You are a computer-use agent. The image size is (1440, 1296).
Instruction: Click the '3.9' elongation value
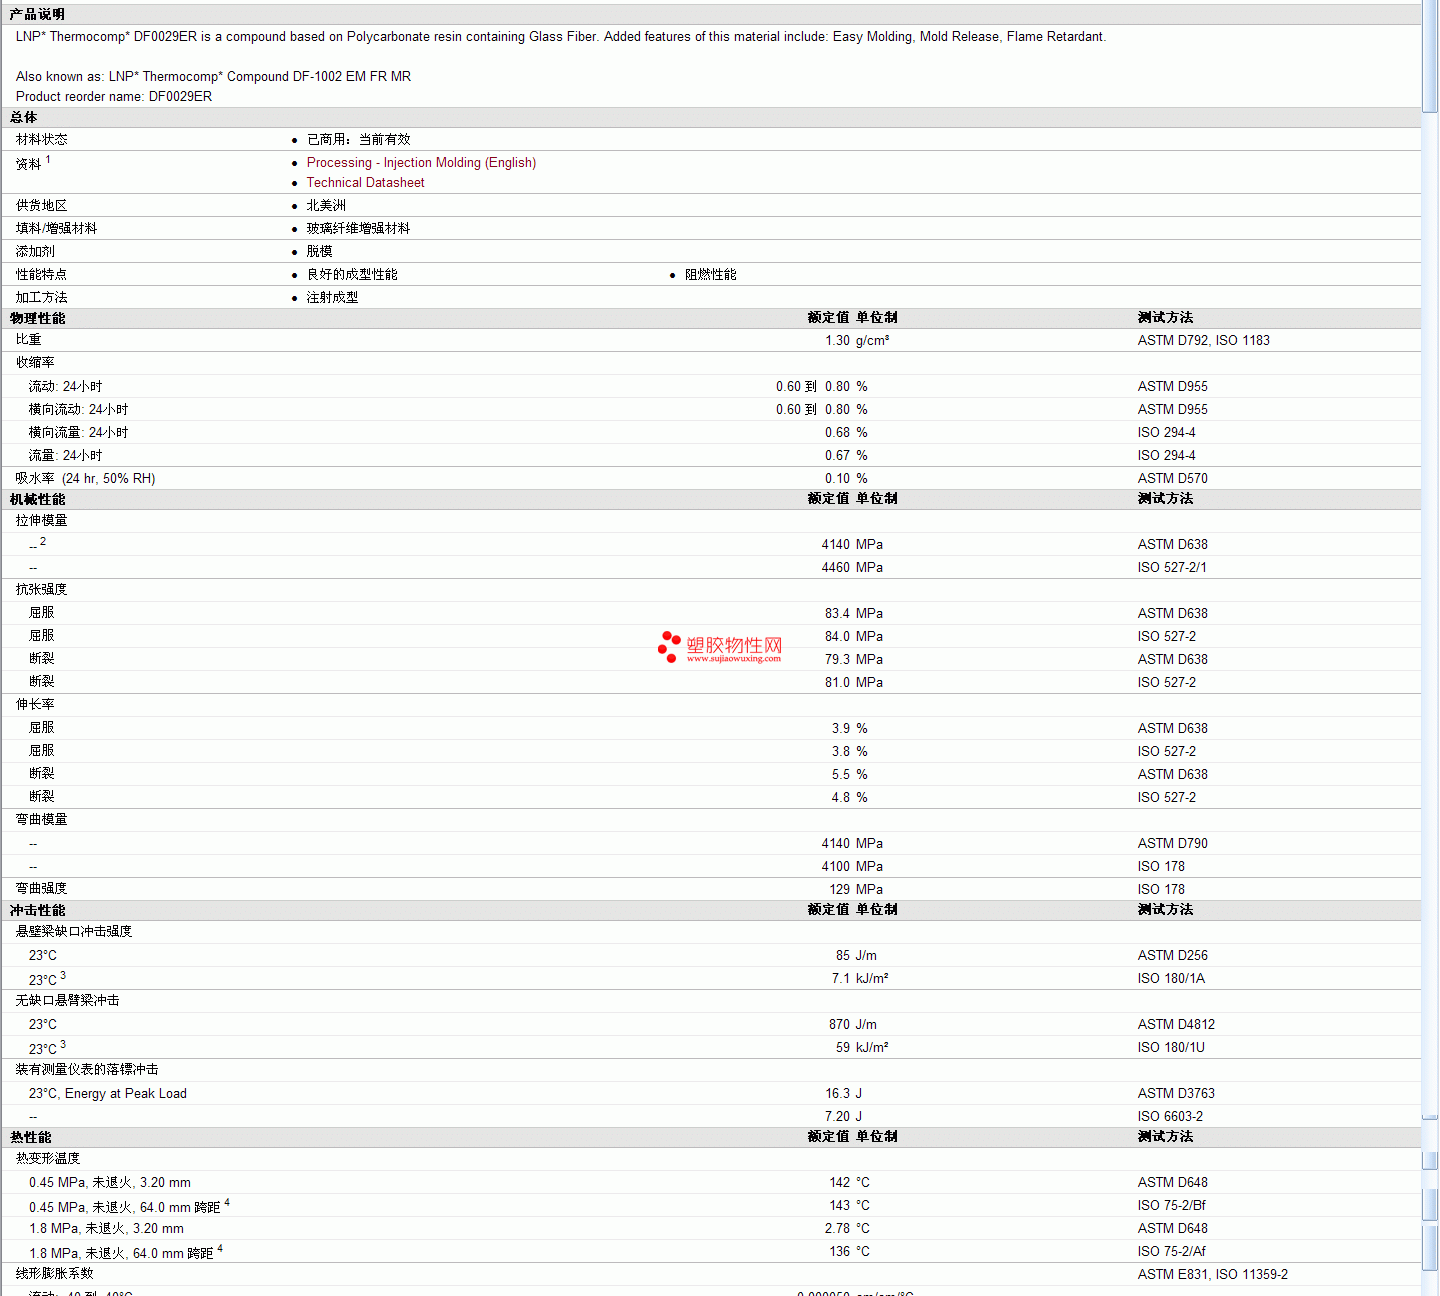841,729
